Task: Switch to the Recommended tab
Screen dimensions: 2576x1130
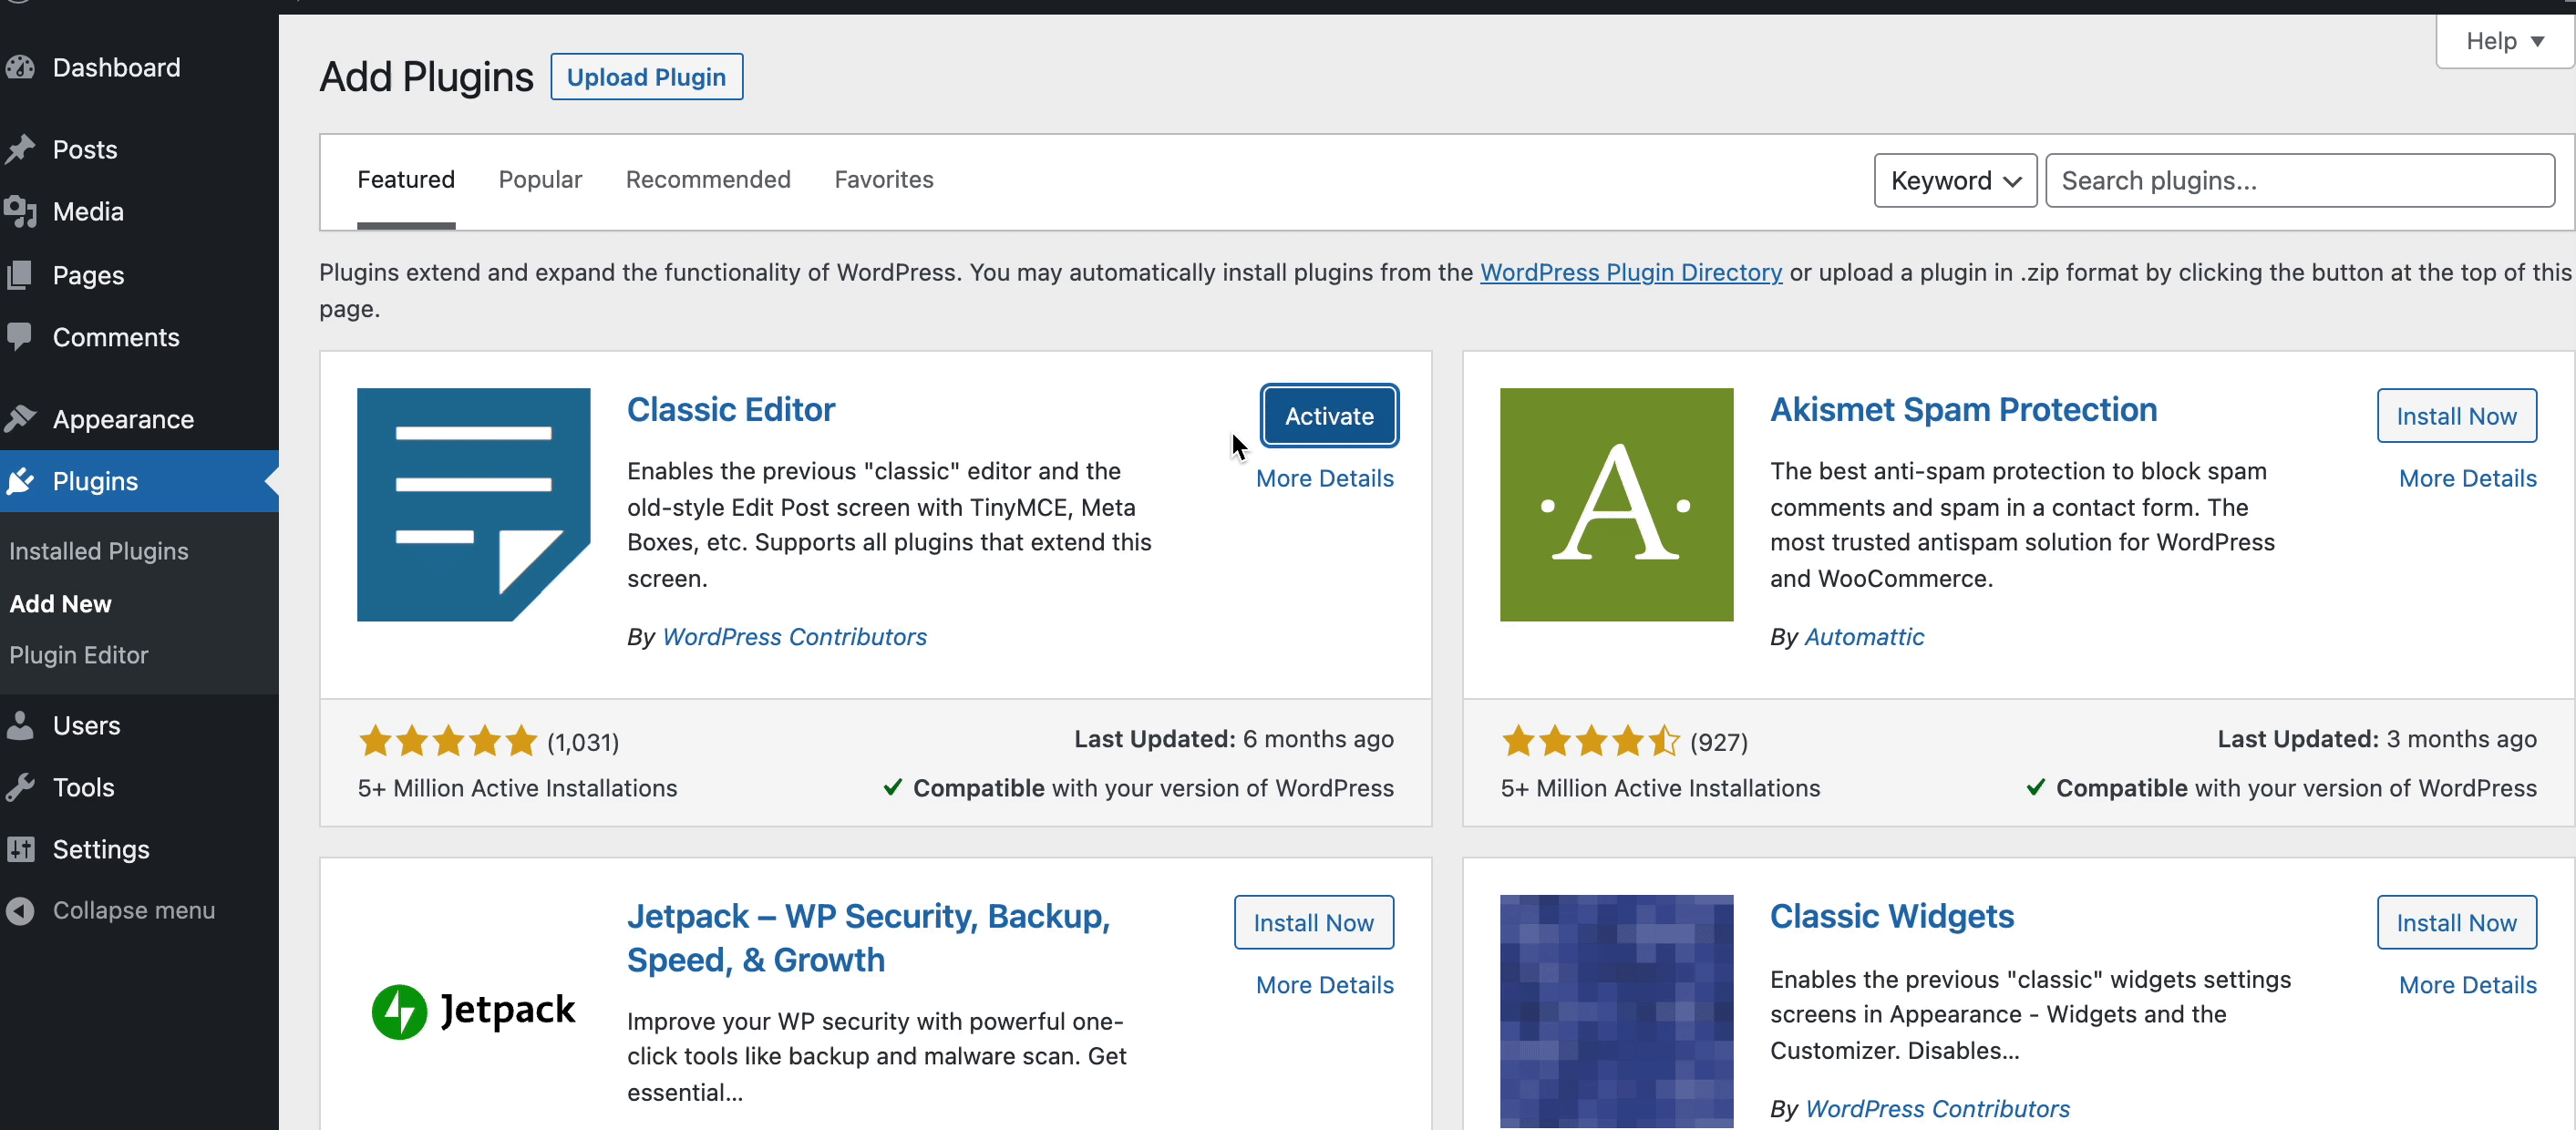Action: pyautogui.click(x=708, y=179)
